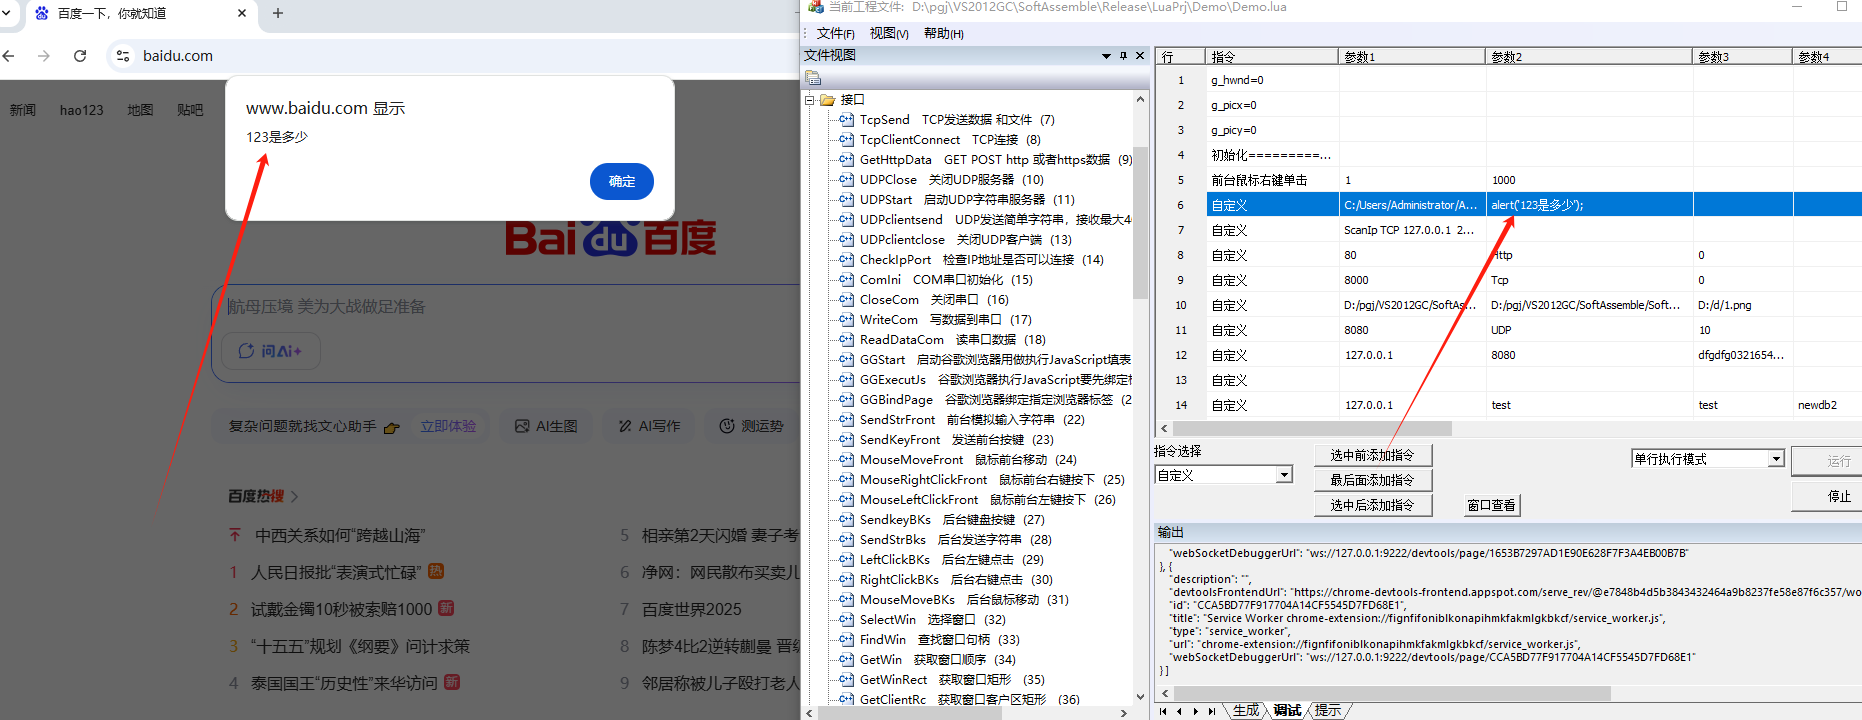The width and height of the screenshot is (1862, 720).
Task: Click the MouseMoveFront function icon
Action: 846,459
